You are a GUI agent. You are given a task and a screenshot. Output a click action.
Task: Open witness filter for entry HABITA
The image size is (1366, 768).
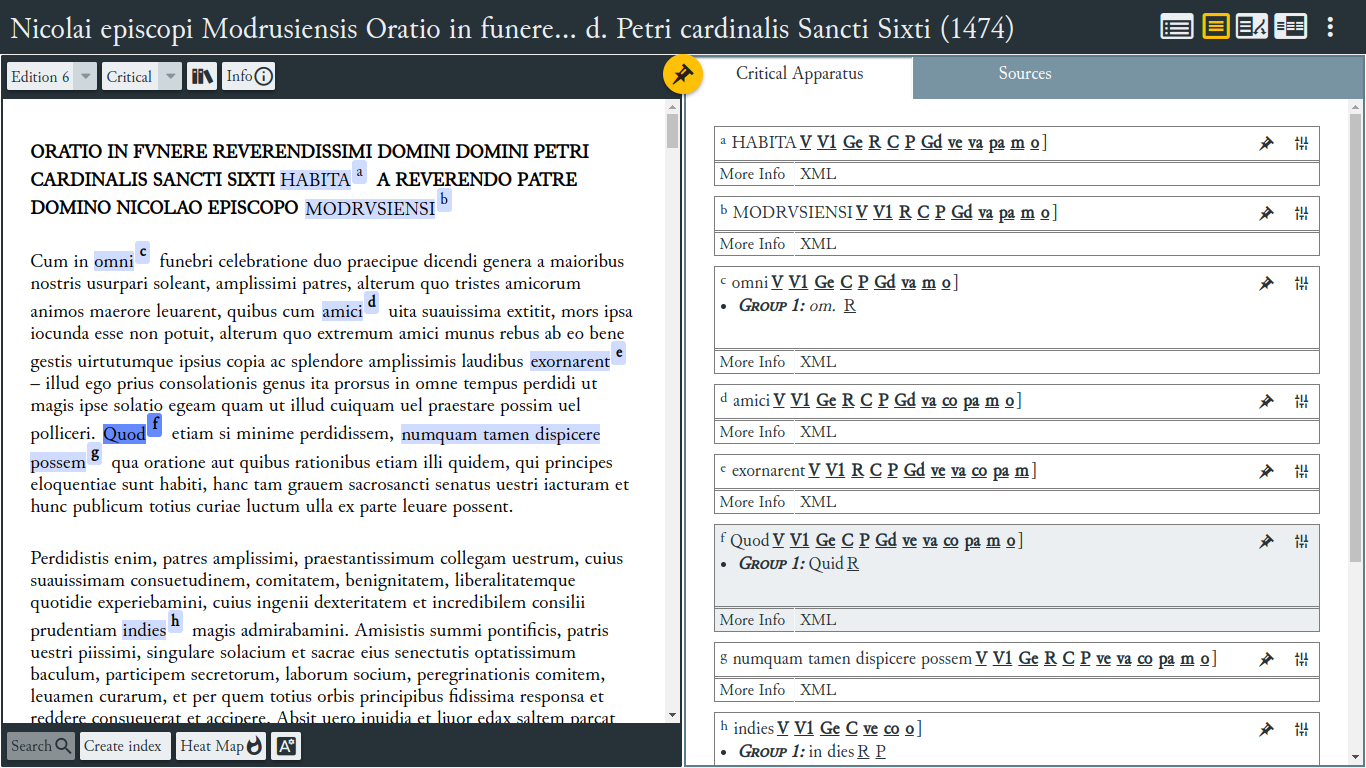click(1301, 143)
